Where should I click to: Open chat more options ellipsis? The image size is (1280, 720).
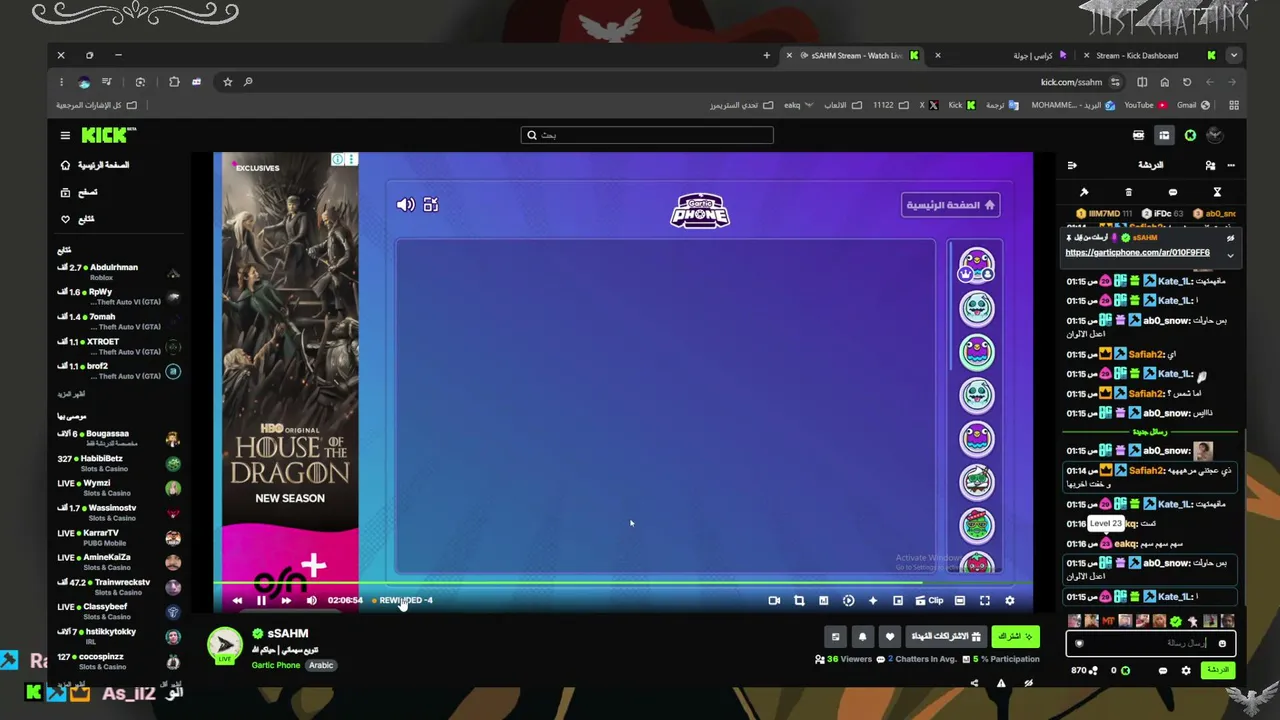point(1231,165)
